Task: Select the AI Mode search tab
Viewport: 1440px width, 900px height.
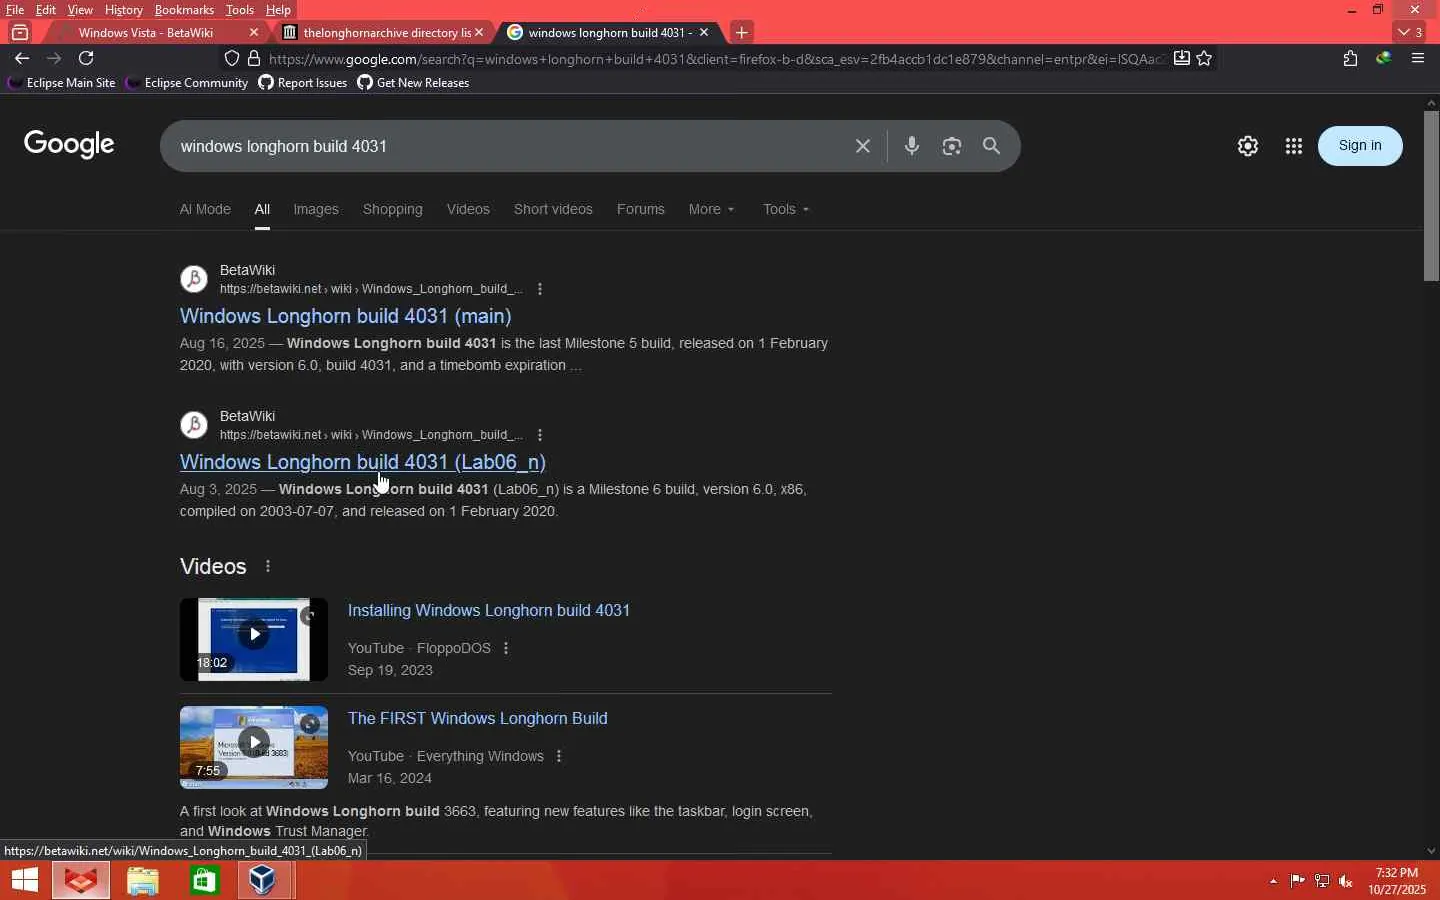Action: (205, 209)
